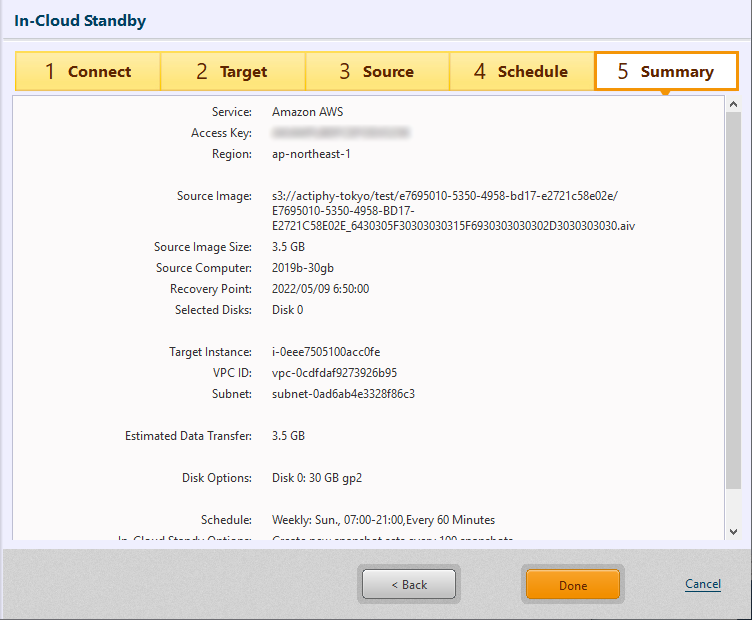Click the orange Done button

pyautogui.click(x=573, y=585)
